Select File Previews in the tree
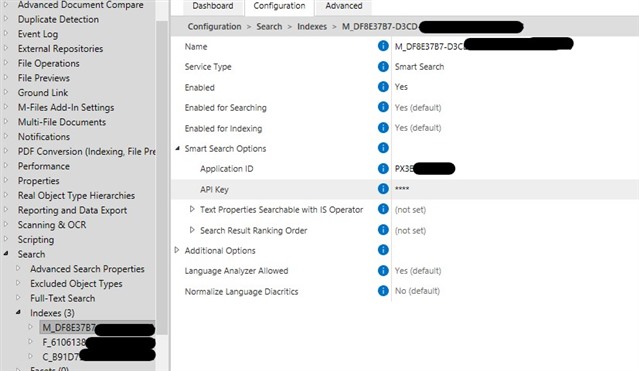The height and width of the screenshot is (371, 639). coord(44,78)
